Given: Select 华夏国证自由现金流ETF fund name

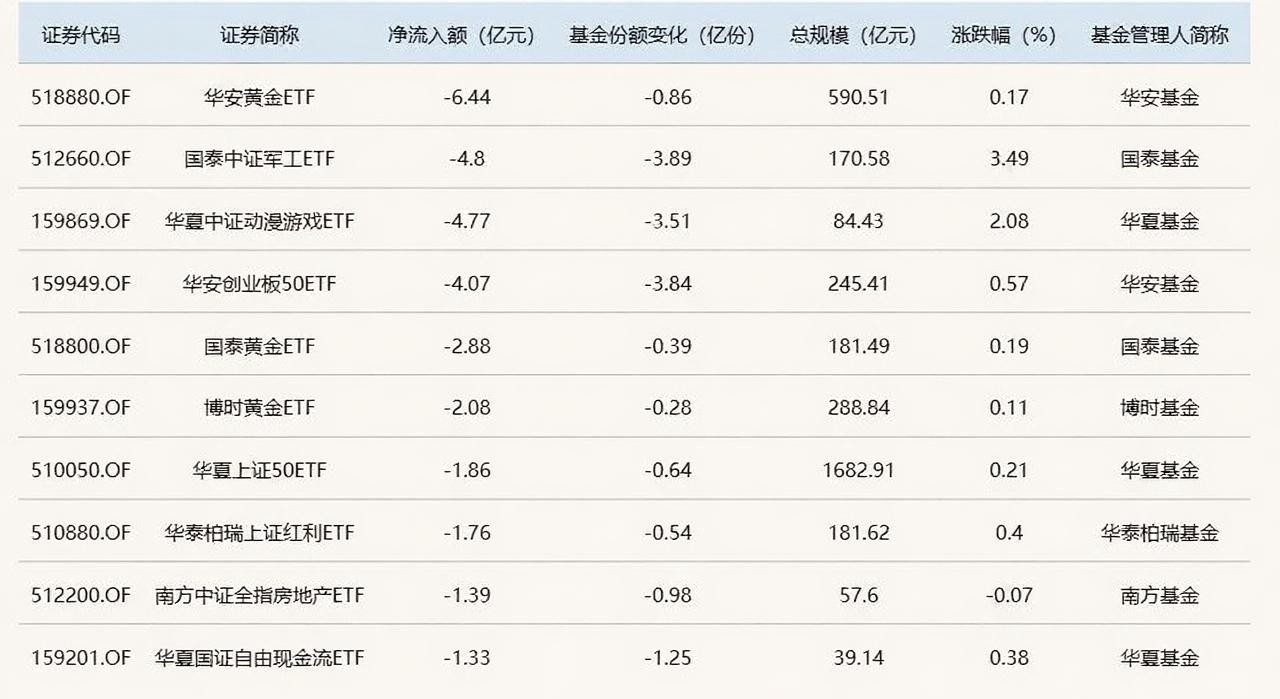Looking at the screenshot, I should tap(259, 657).
